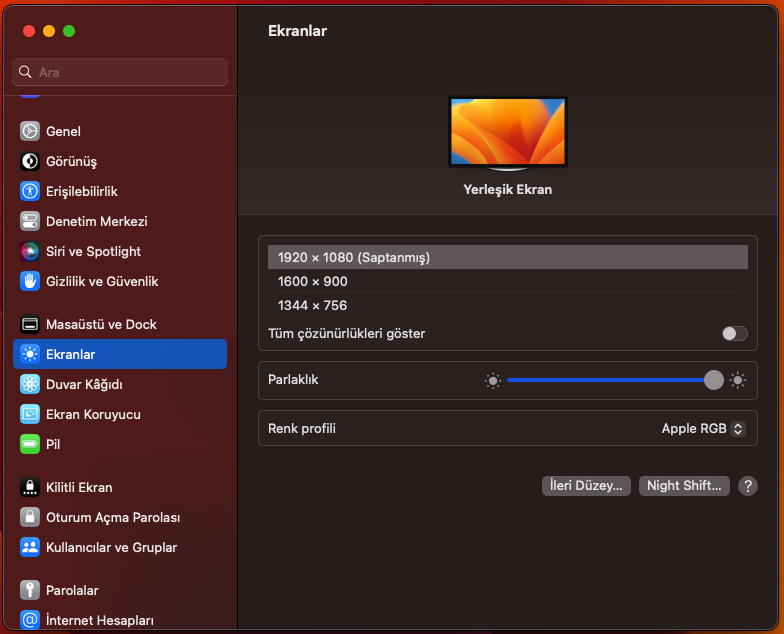Select the Yerleşik Ekran display thumbnail

coord(508,134)
